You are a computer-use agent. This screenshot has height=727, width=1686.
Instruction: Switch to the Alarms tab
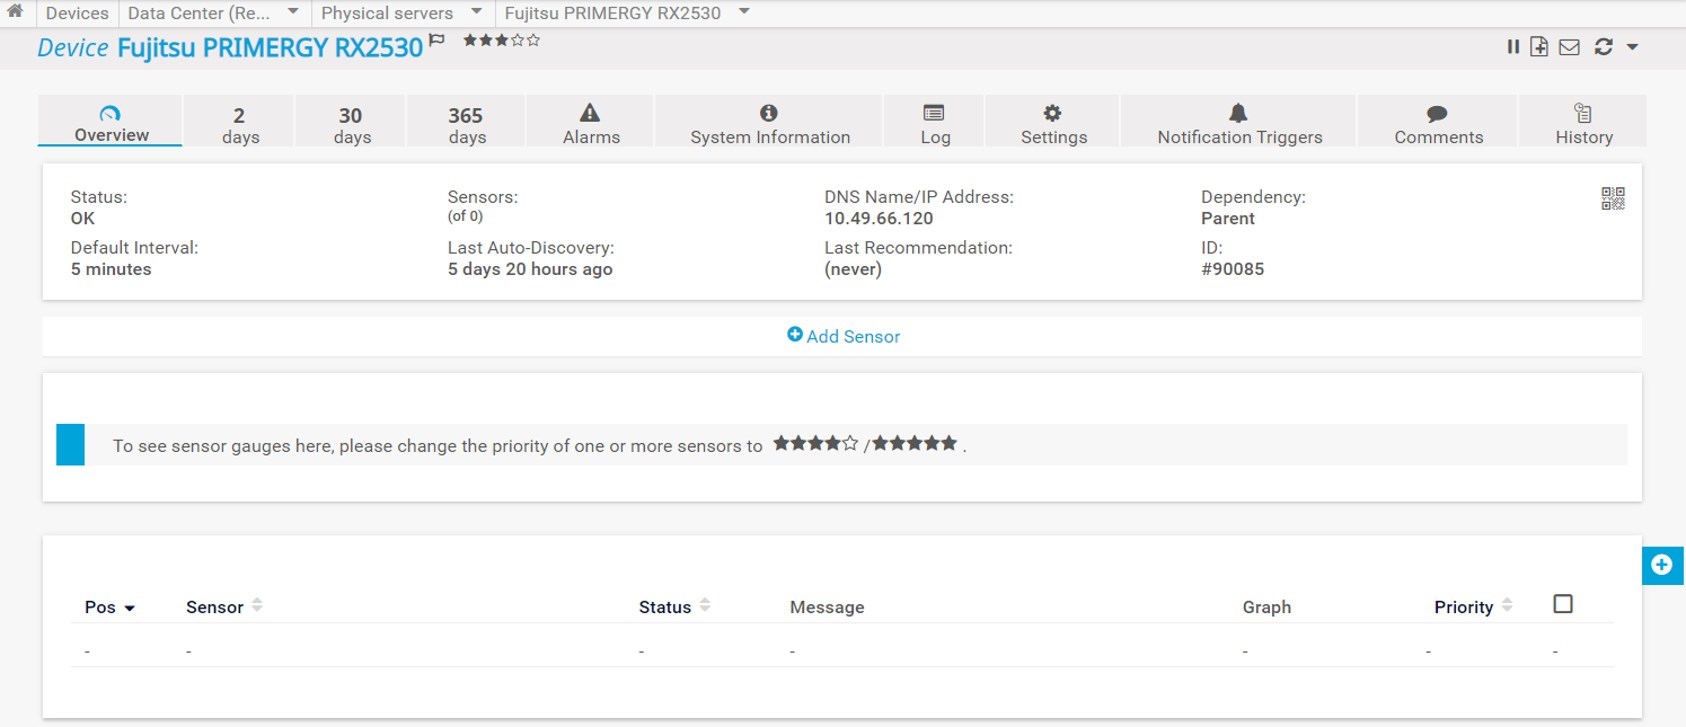click(590, 123)
